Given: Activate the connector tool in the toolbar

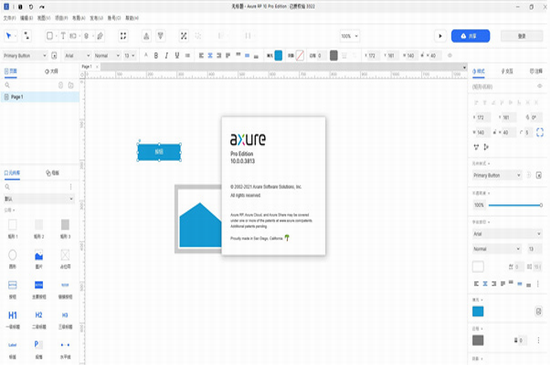Looking at the screenshot, I should tap(26, 36).
